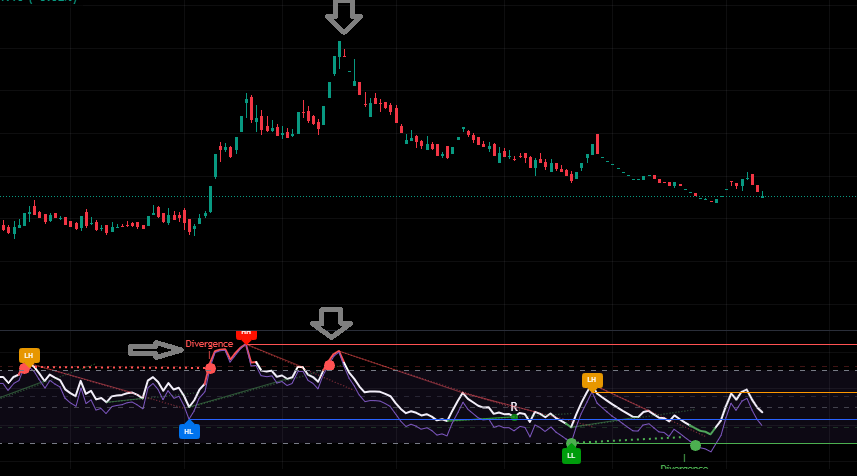Click the green LL pivot label
This screenshot has width=857, height=476.
point(571,455)
